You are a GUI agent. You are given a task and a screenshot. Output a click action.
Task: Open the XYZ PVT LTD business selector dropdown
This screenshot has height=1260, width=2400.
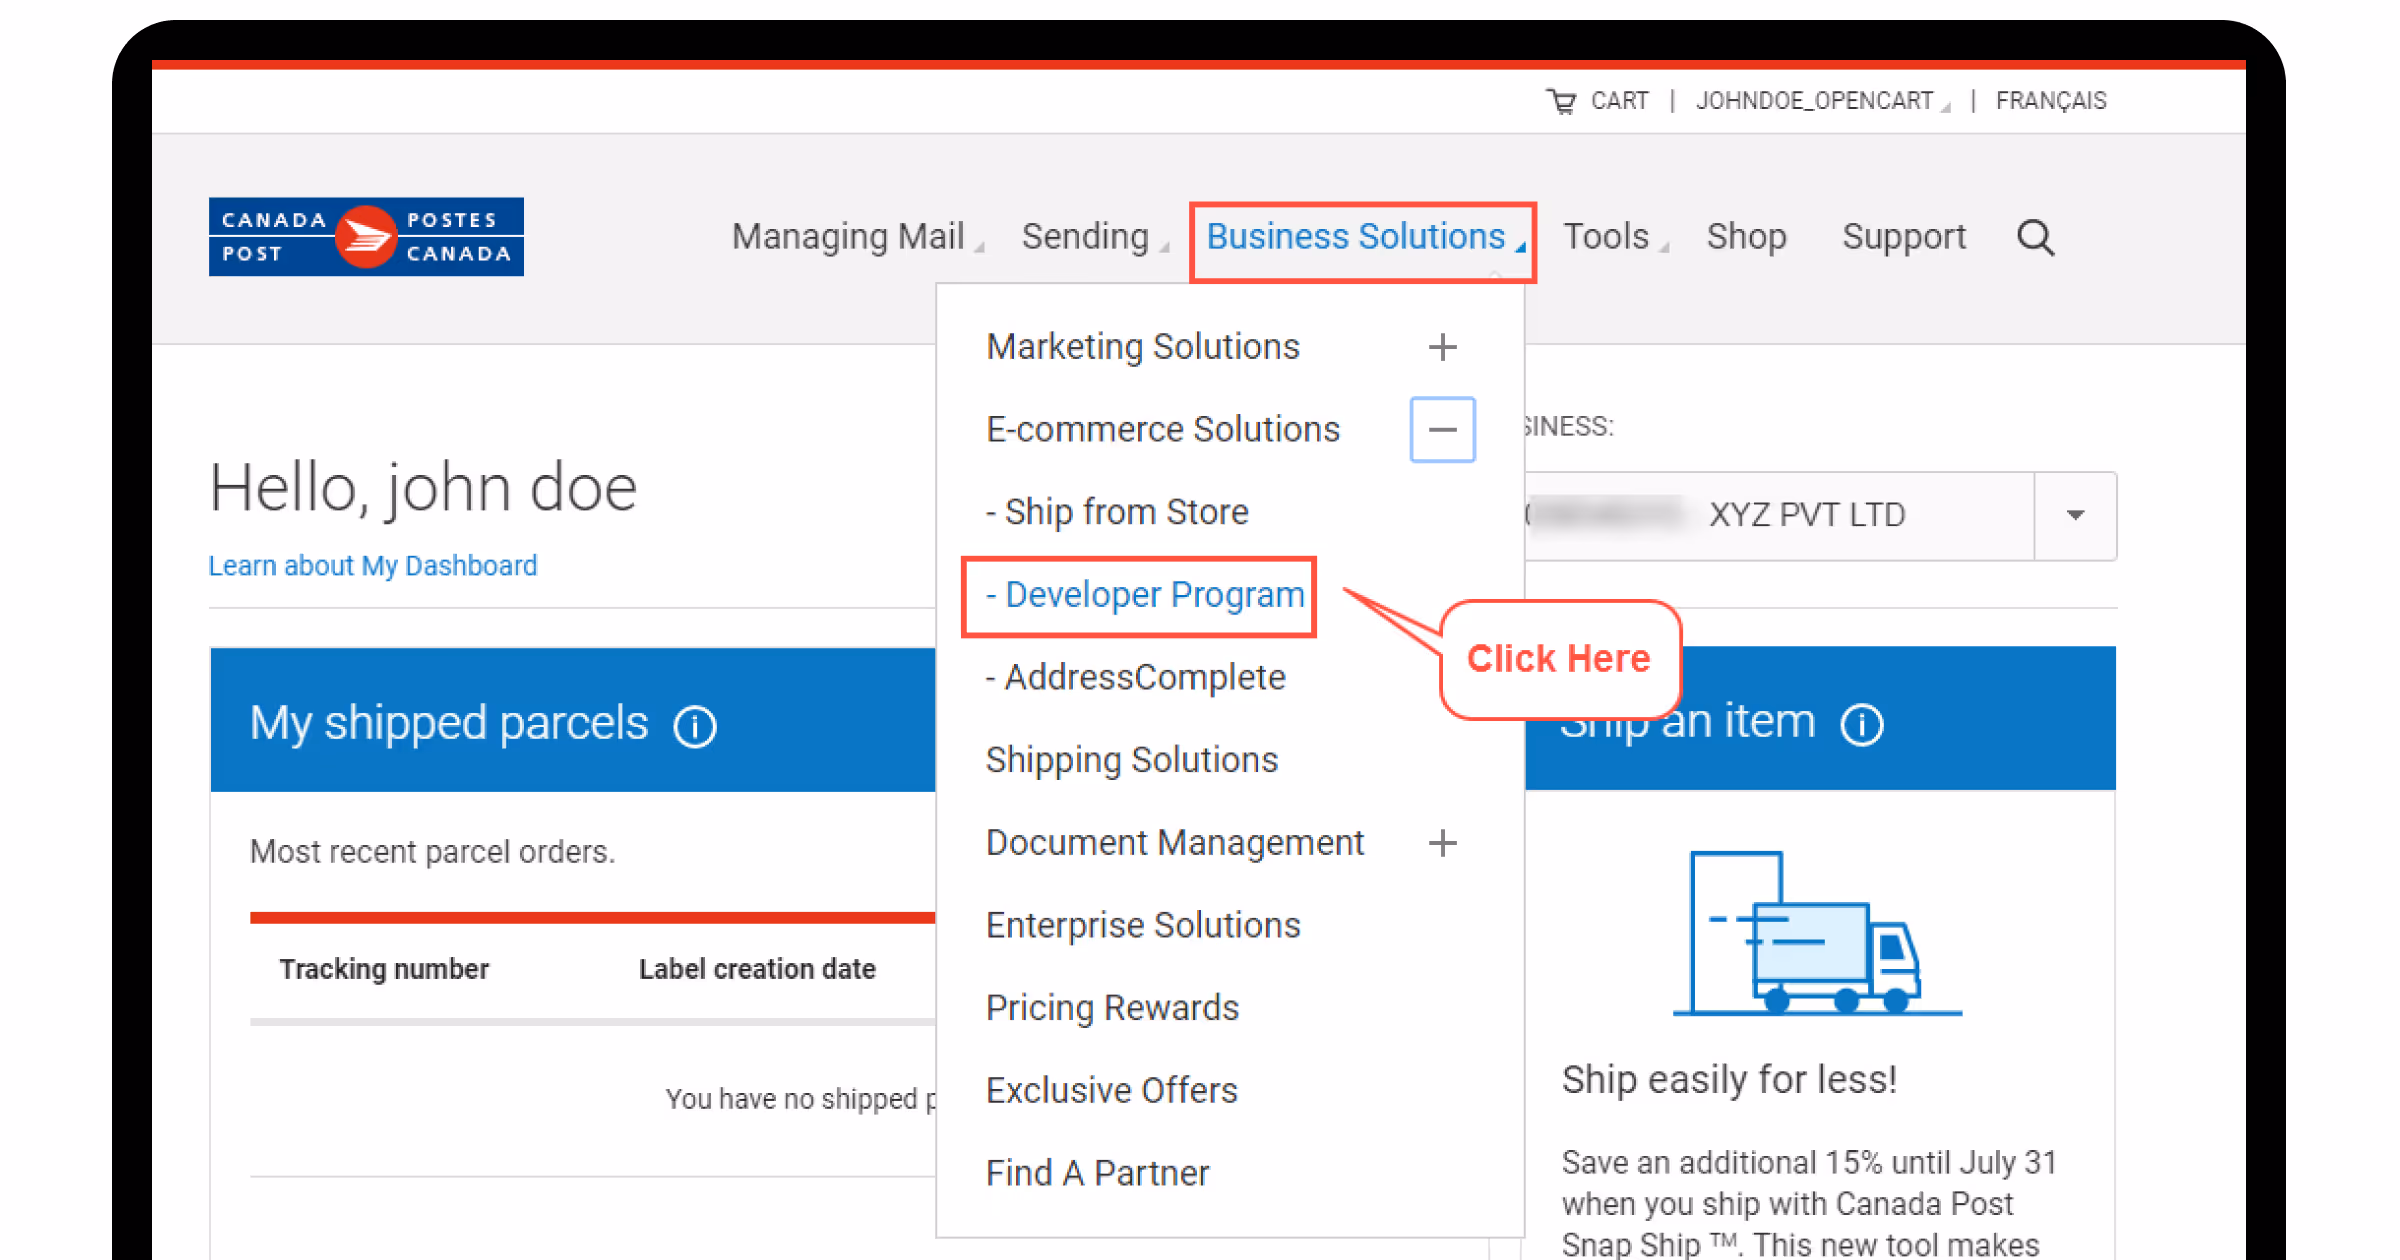pos(2076,515)
